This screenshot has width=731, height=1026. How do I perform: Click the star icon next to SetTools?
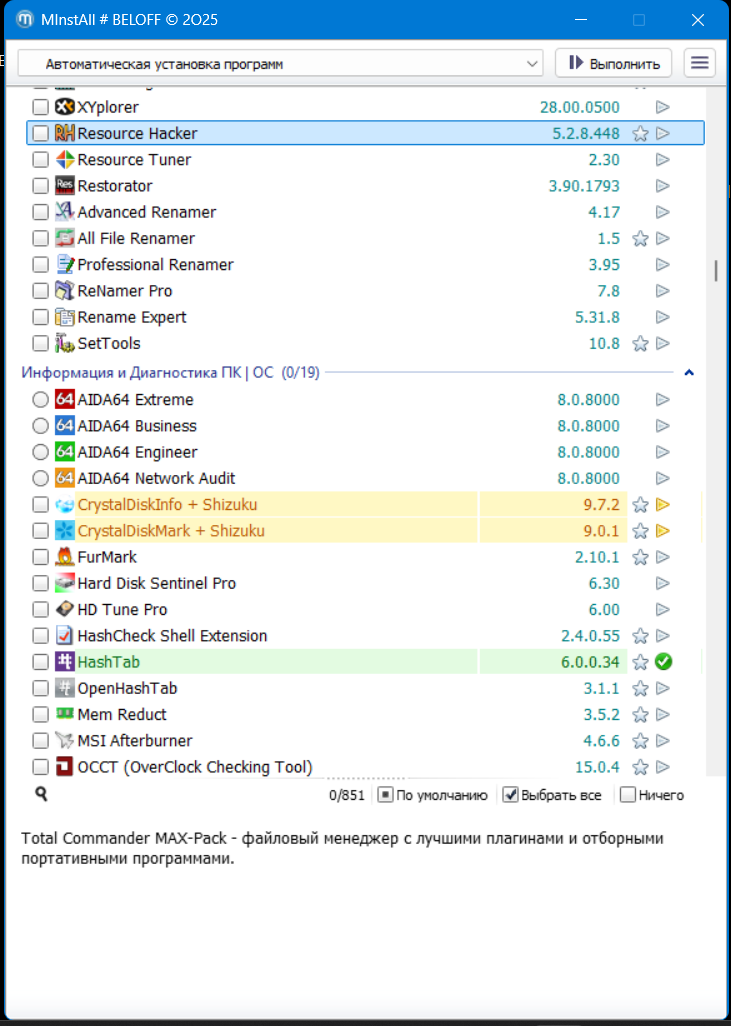tap(641, 343)
